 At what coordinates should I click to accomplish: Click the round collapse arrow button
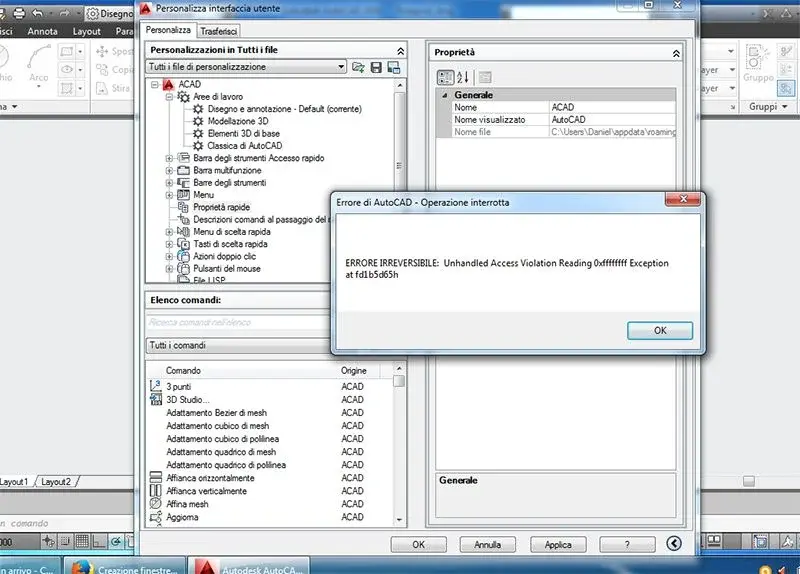673,543
